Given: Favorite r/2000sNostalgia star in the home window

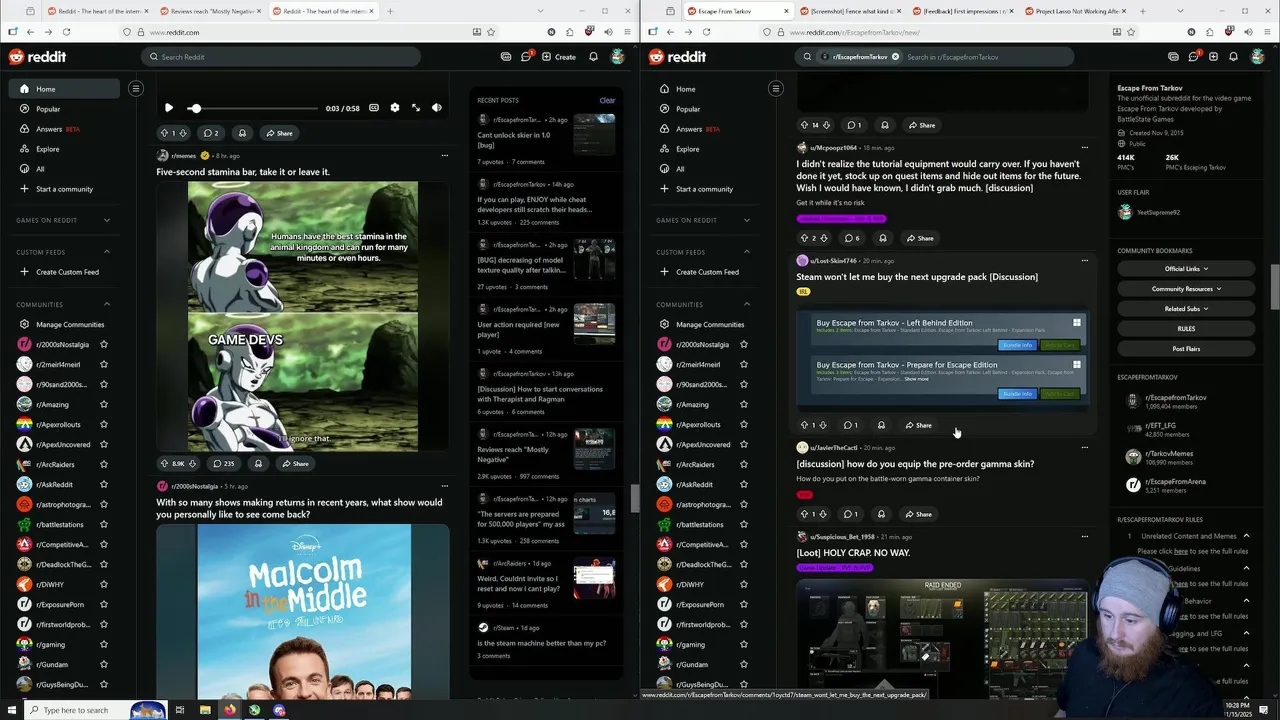Looking at the screenshot, I should (x=104, y=344).
